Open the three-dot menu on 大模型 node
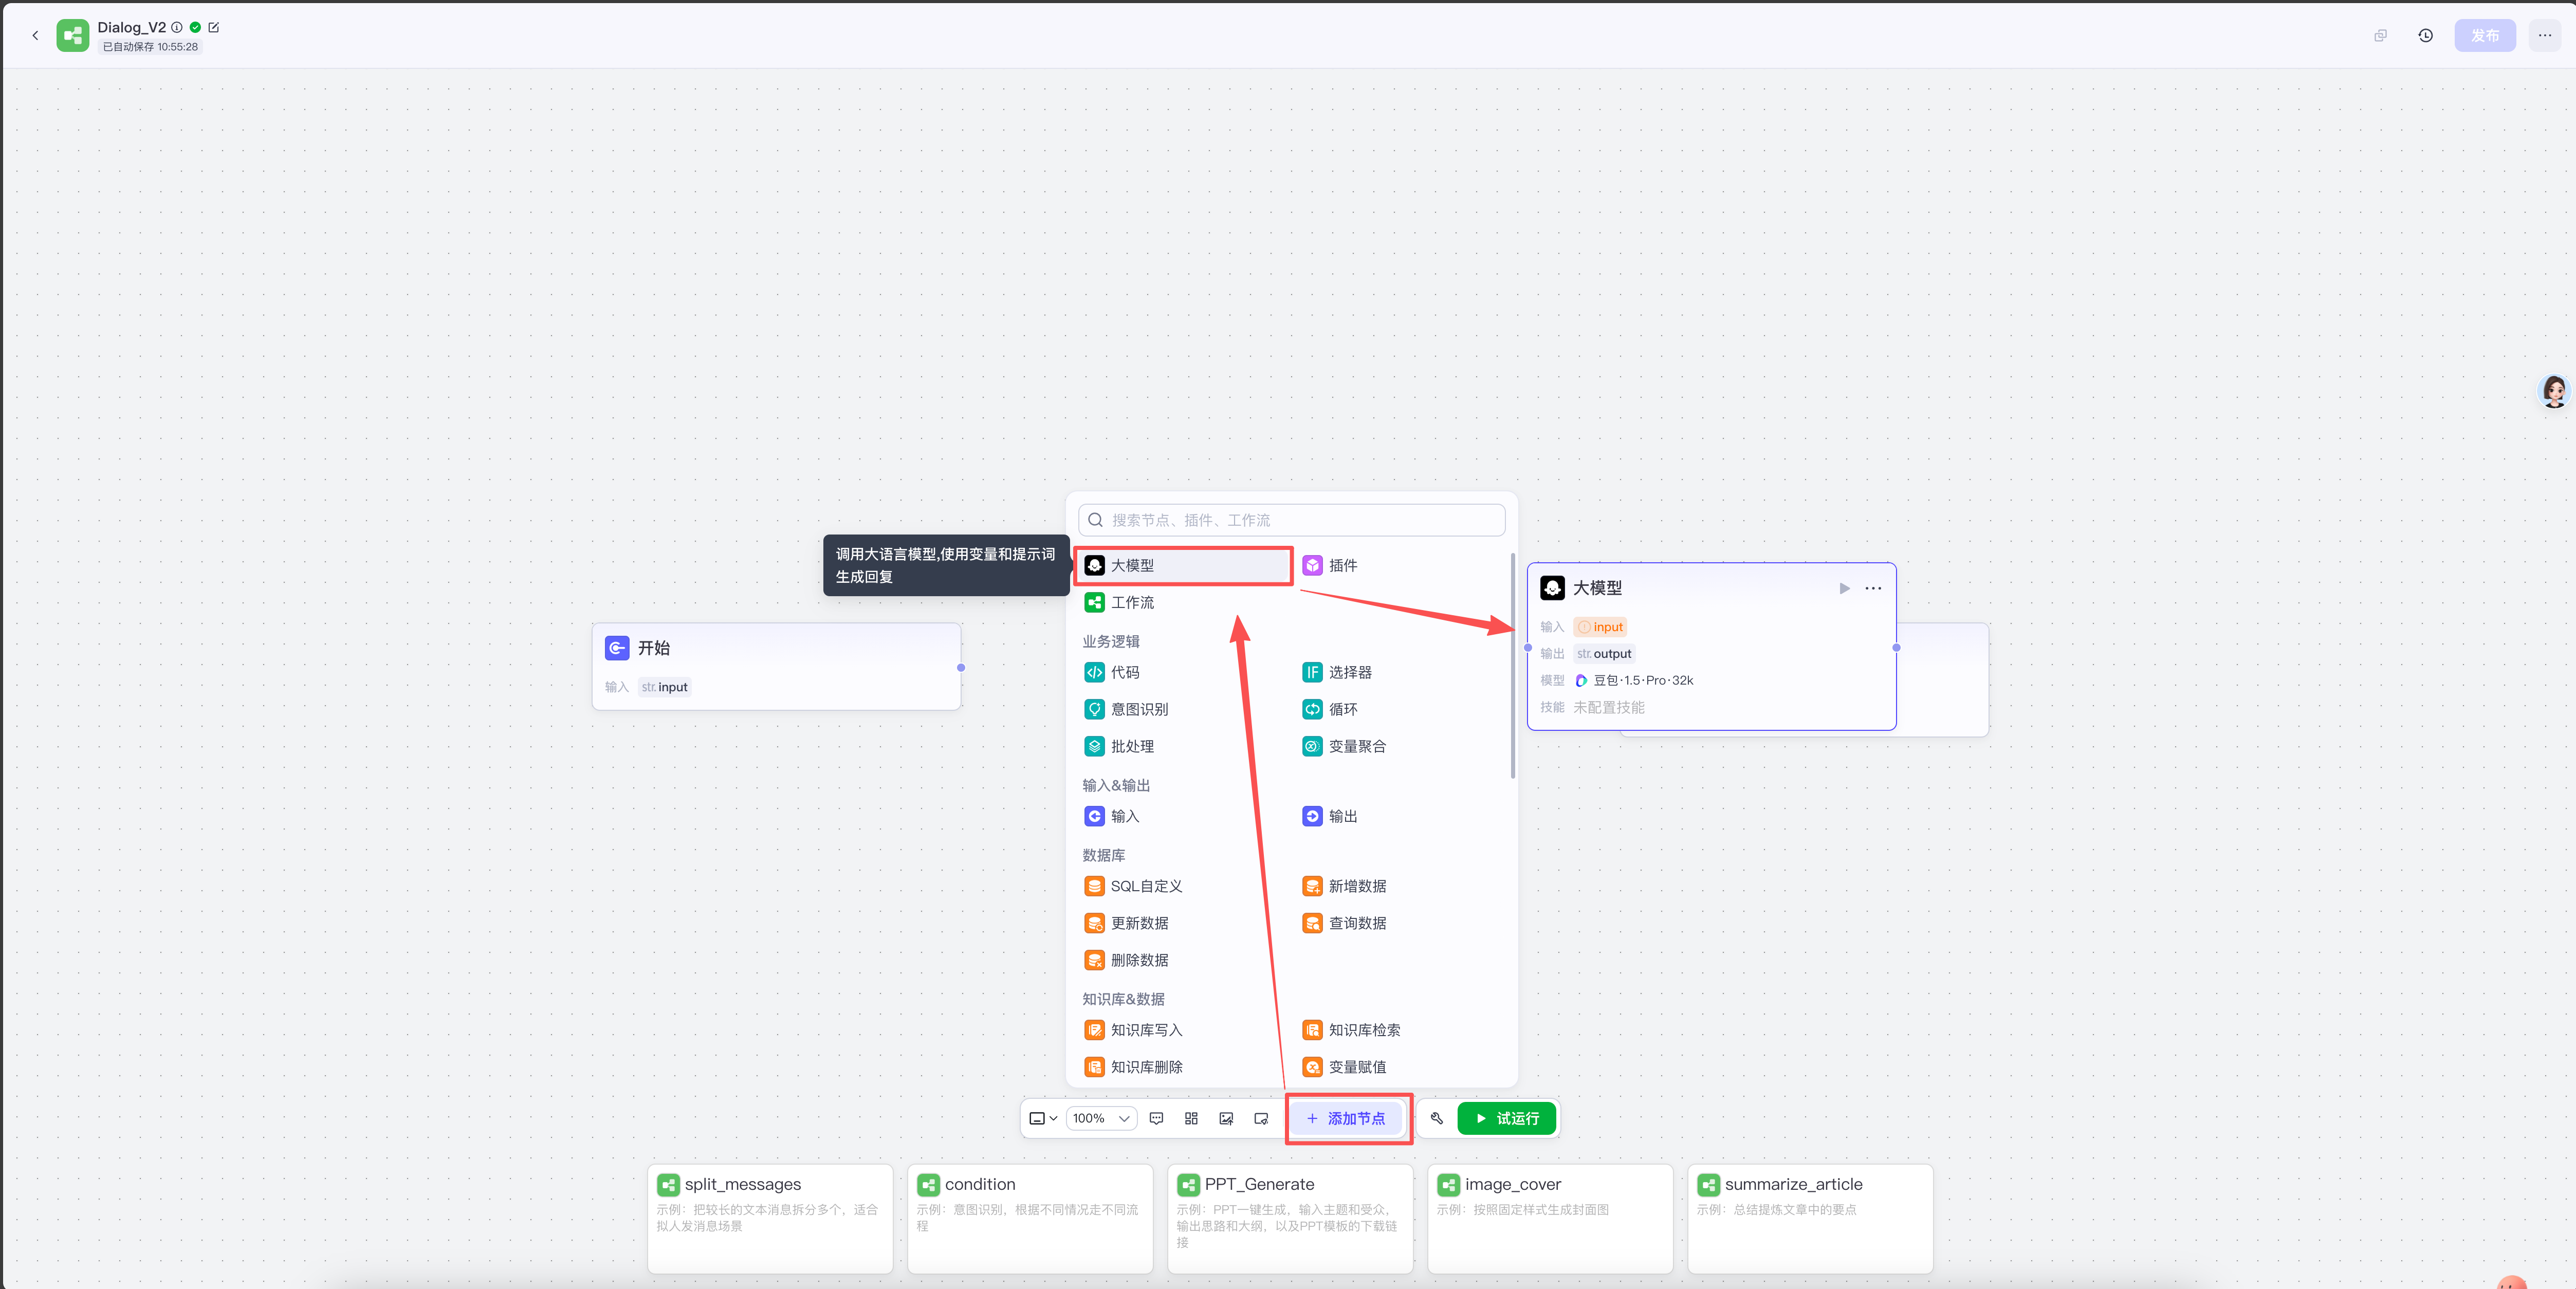 point(1873,588)
